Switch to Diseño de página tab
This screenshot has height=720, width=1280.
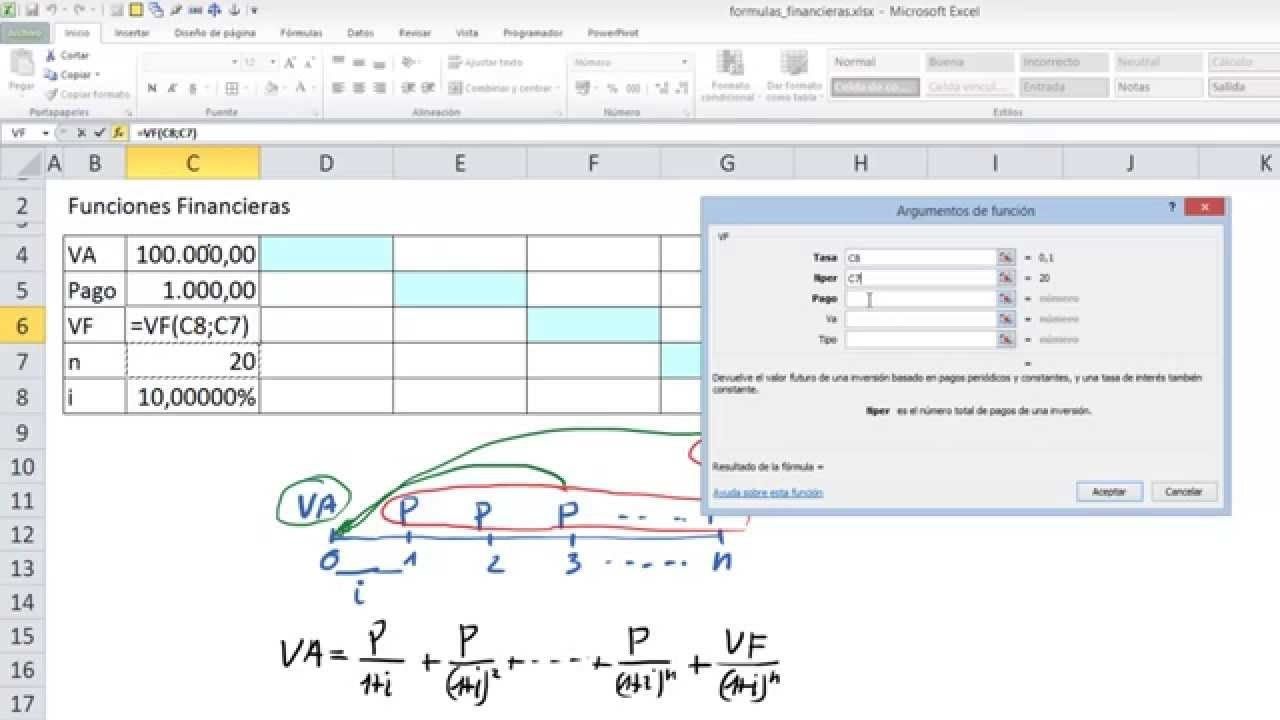215,33
